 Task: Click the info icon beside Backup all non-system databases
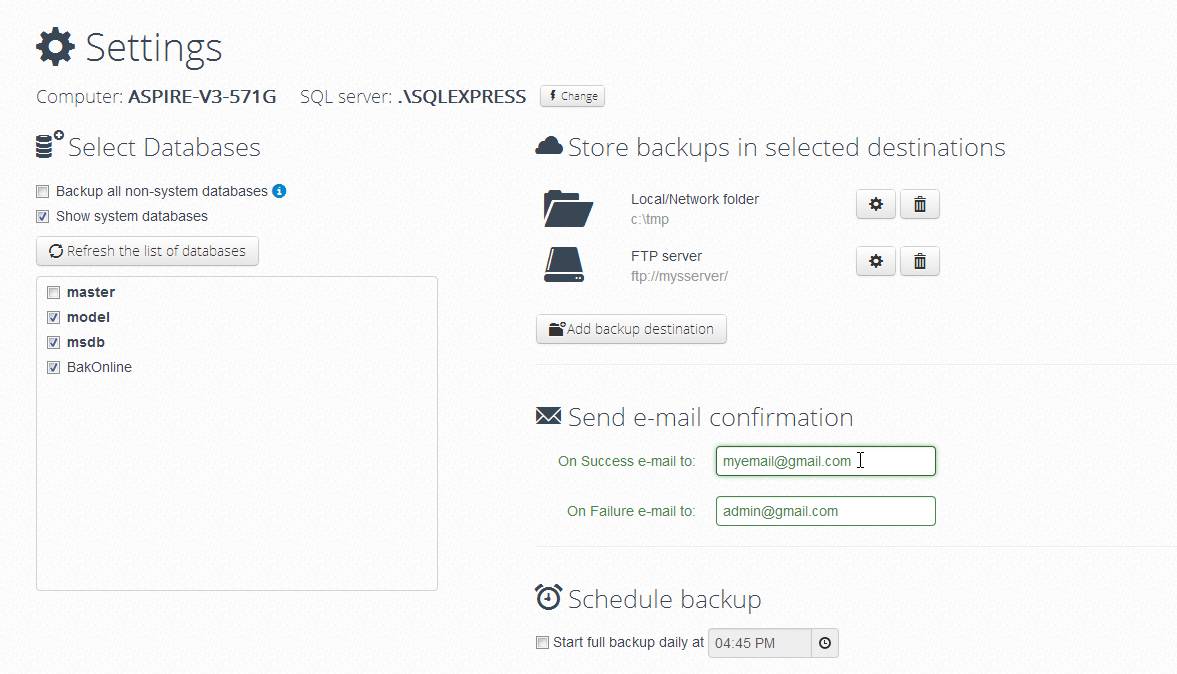(280, 191)
